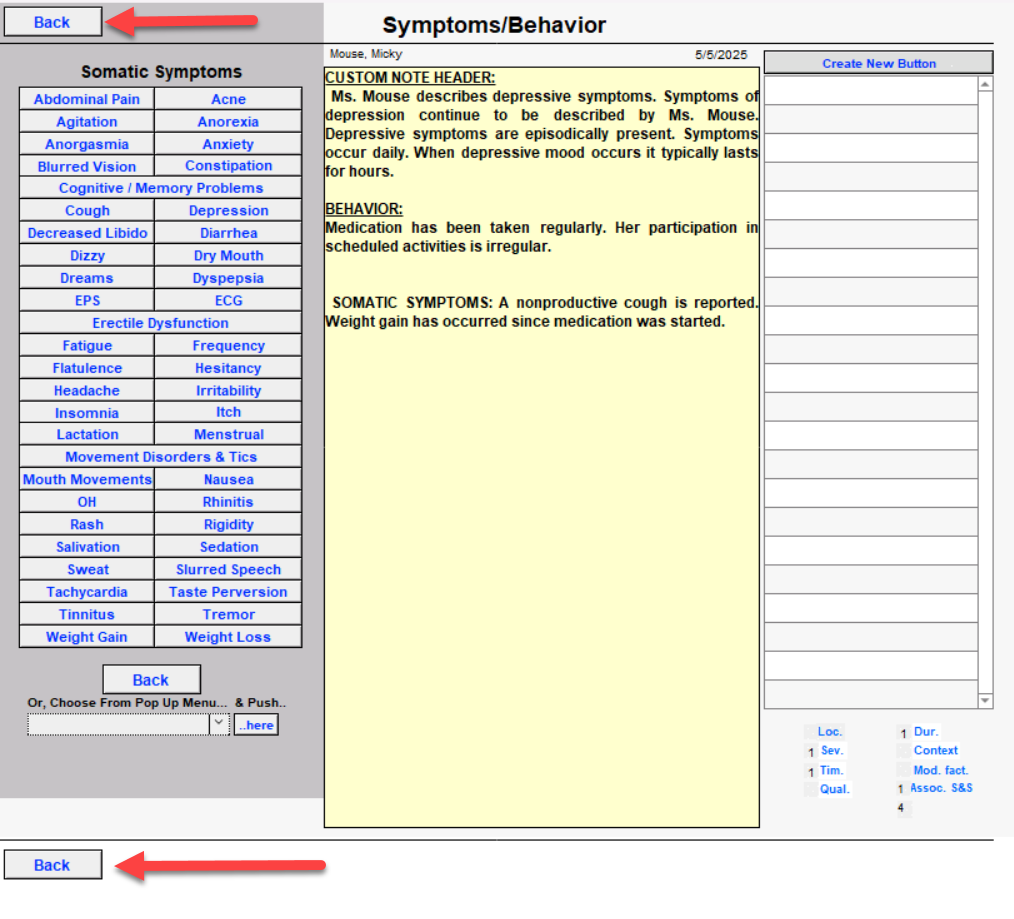The height and width of the screenshot is (919, 1014).
Task: Click the Back button at top left
Action: (52, 22)
